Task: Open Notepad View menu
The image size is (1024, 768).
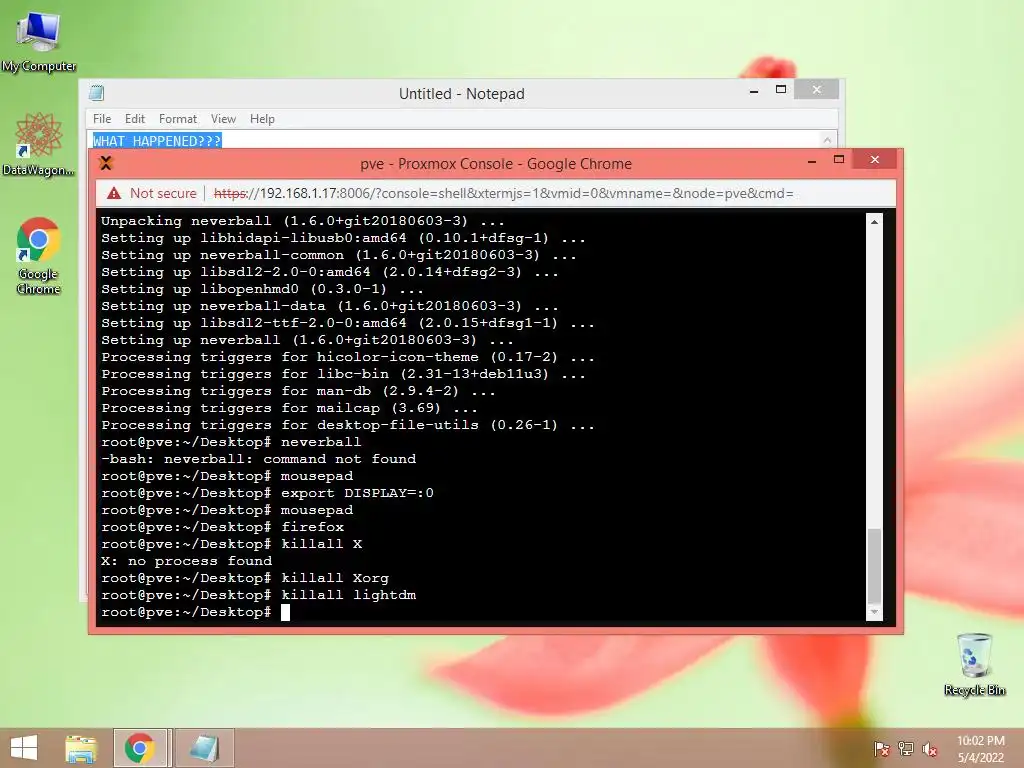Action: 223,119
